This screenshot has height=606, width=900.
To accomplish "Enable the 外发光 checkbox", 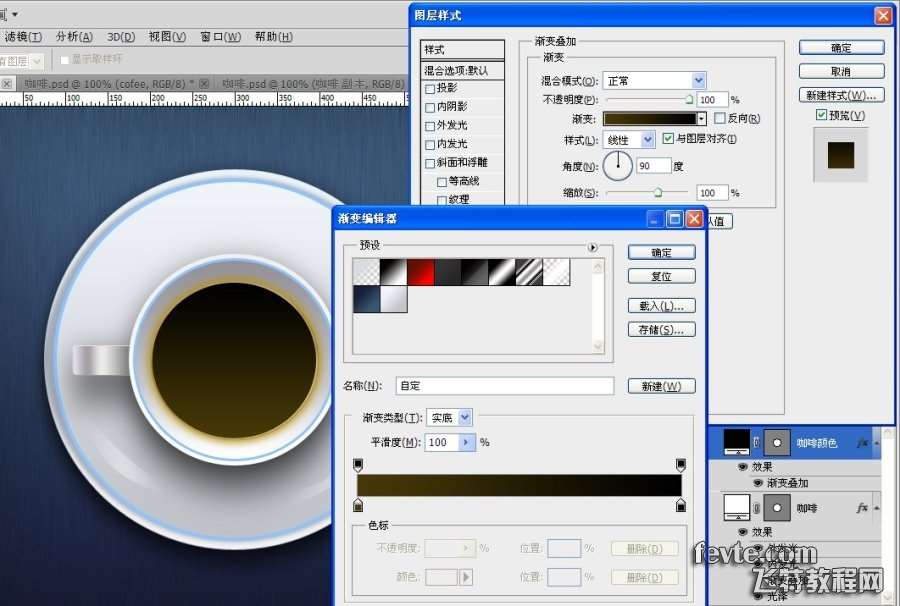I will 430,126.
